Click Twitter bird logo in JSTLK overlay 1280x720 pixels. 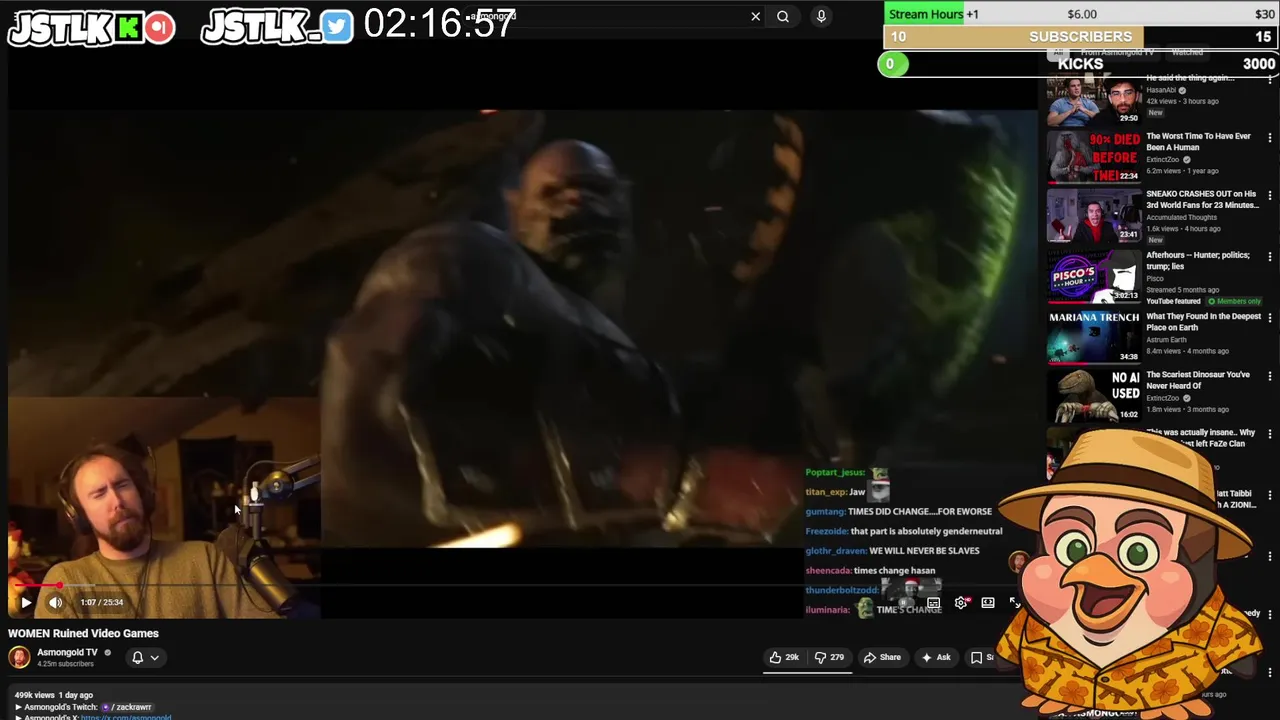(337, 28)
